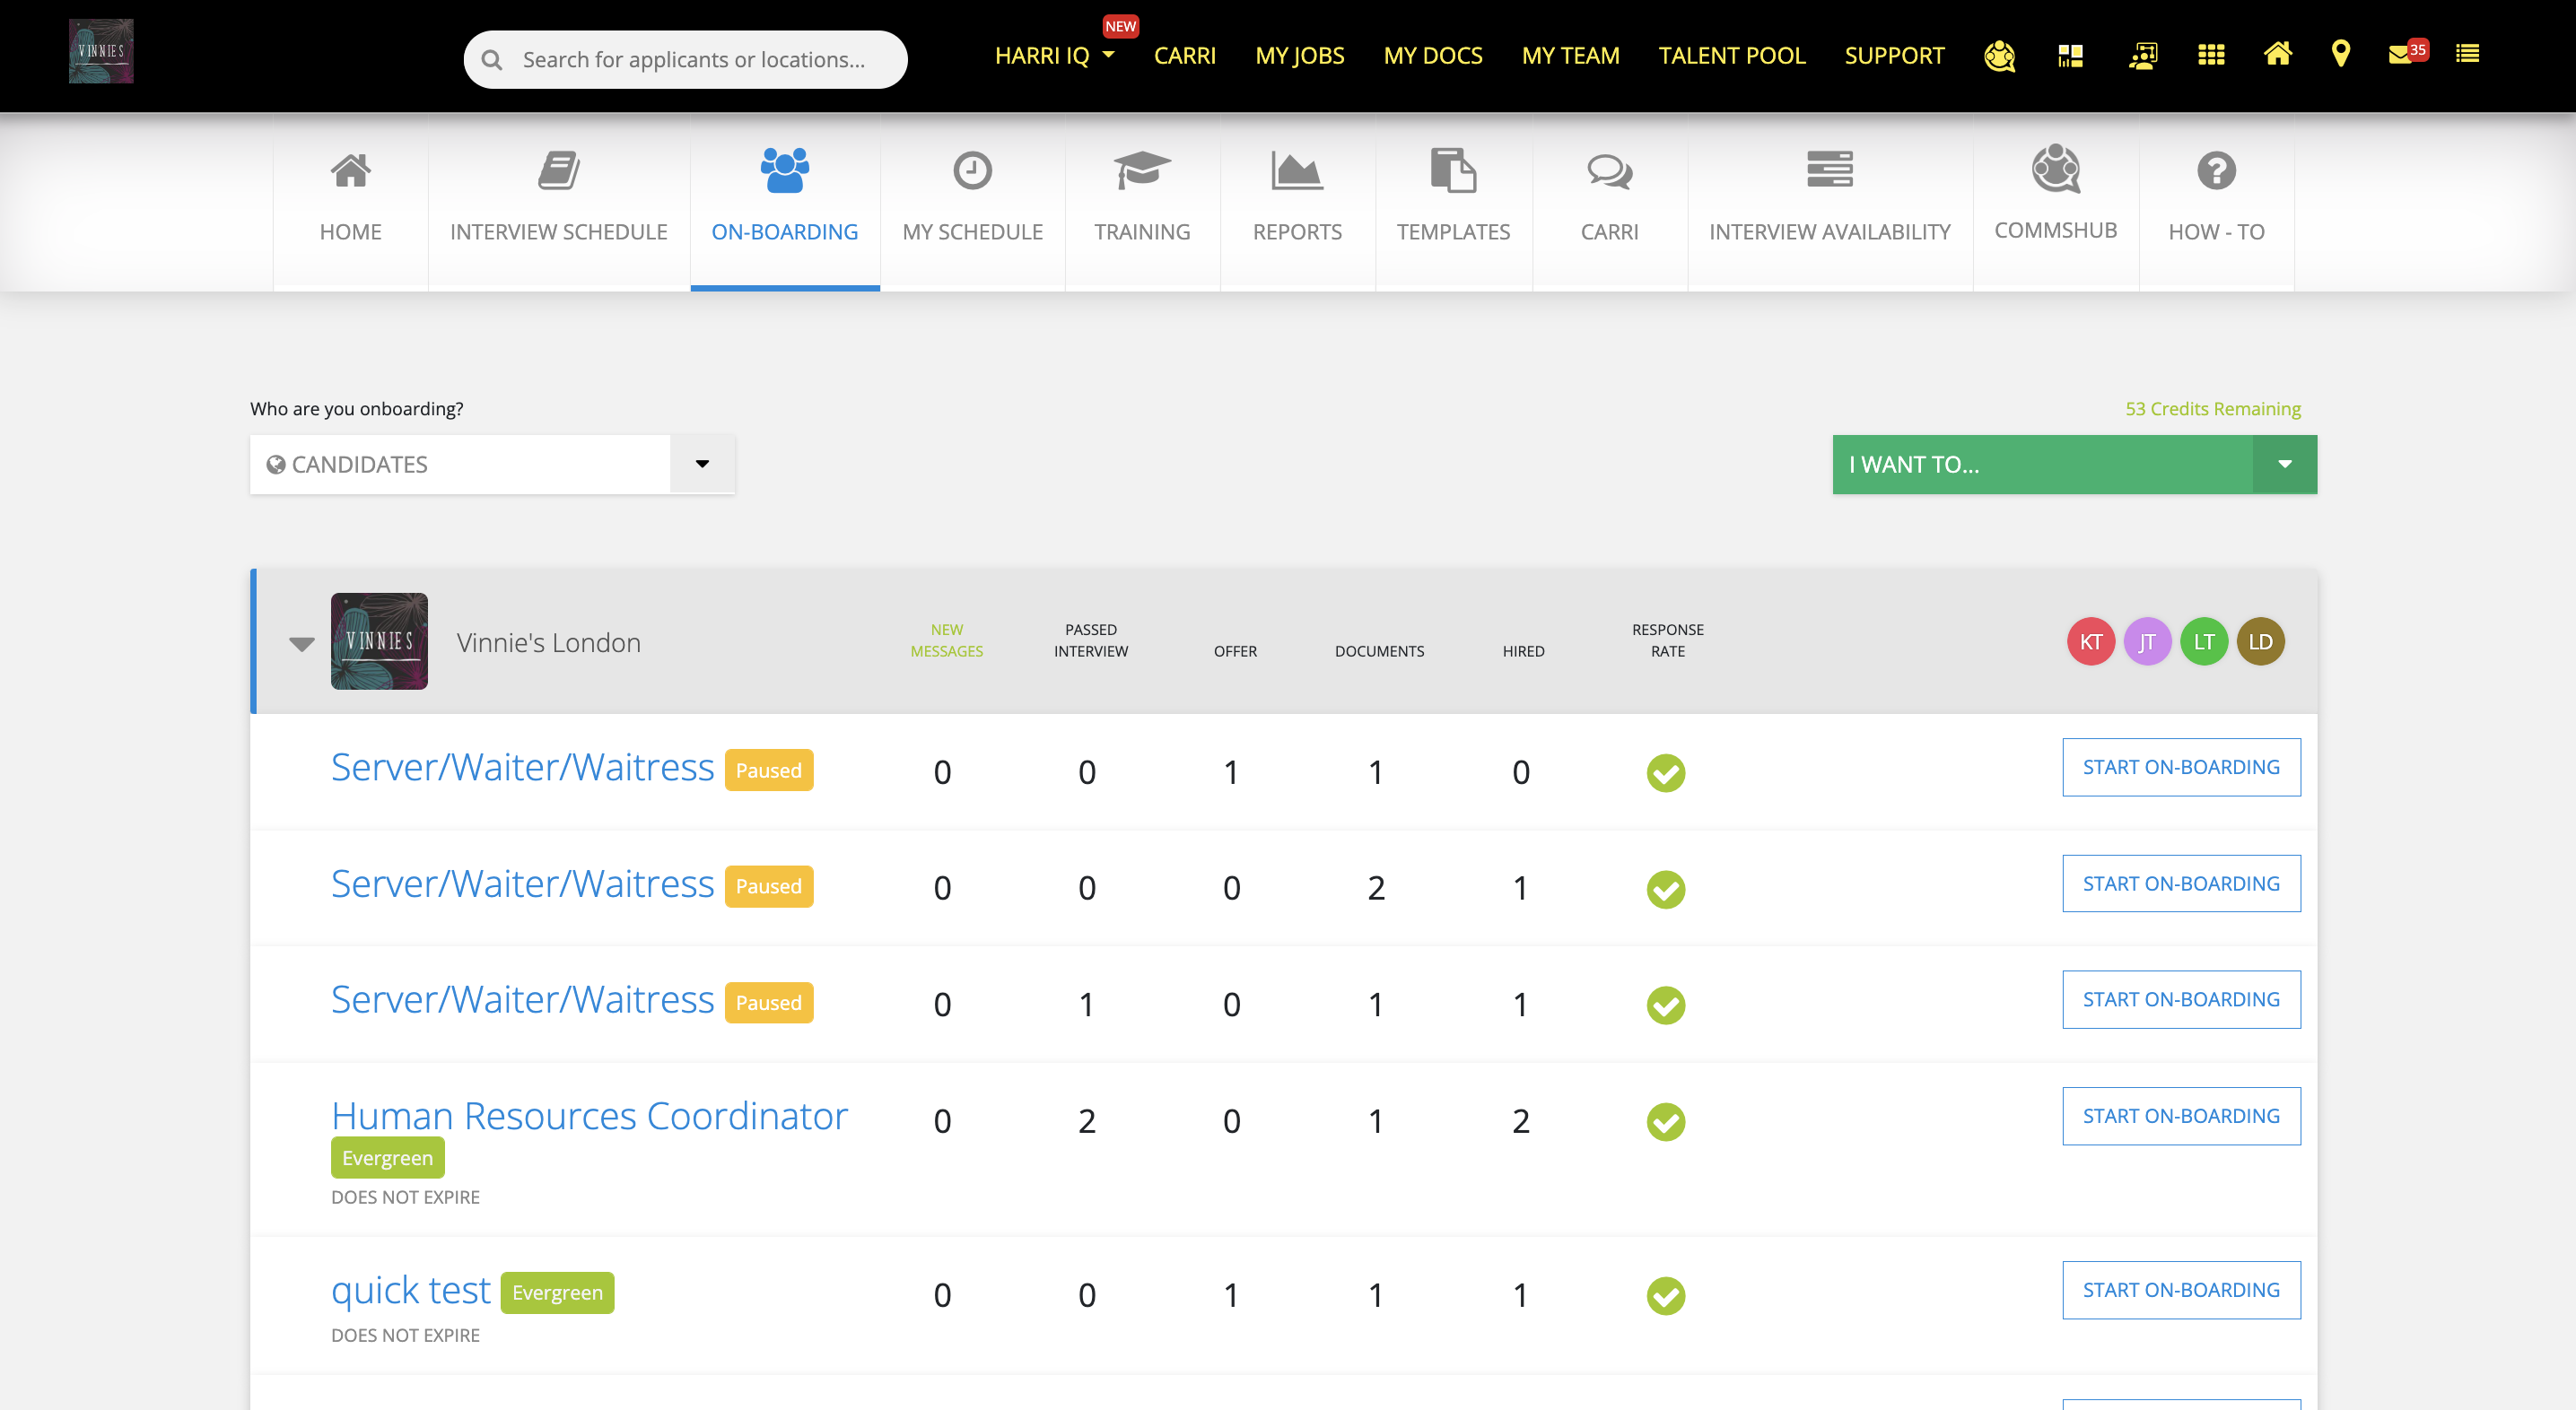The height and width of the screenshot is (1410, 2576).
Task: Go to the HOME tab icon
Action: pos(350,171)
